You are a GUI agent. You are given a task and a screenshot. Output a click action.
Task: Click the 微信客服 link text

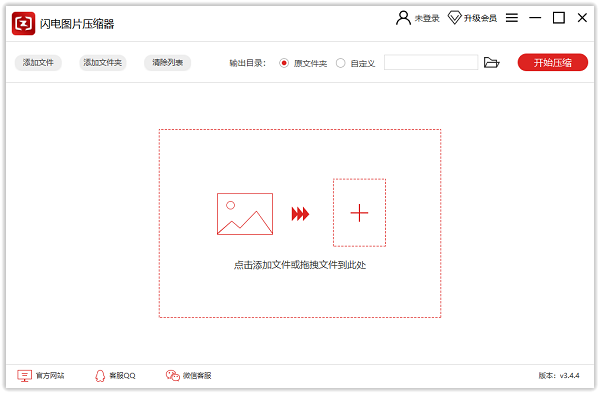tap(197, 376)
